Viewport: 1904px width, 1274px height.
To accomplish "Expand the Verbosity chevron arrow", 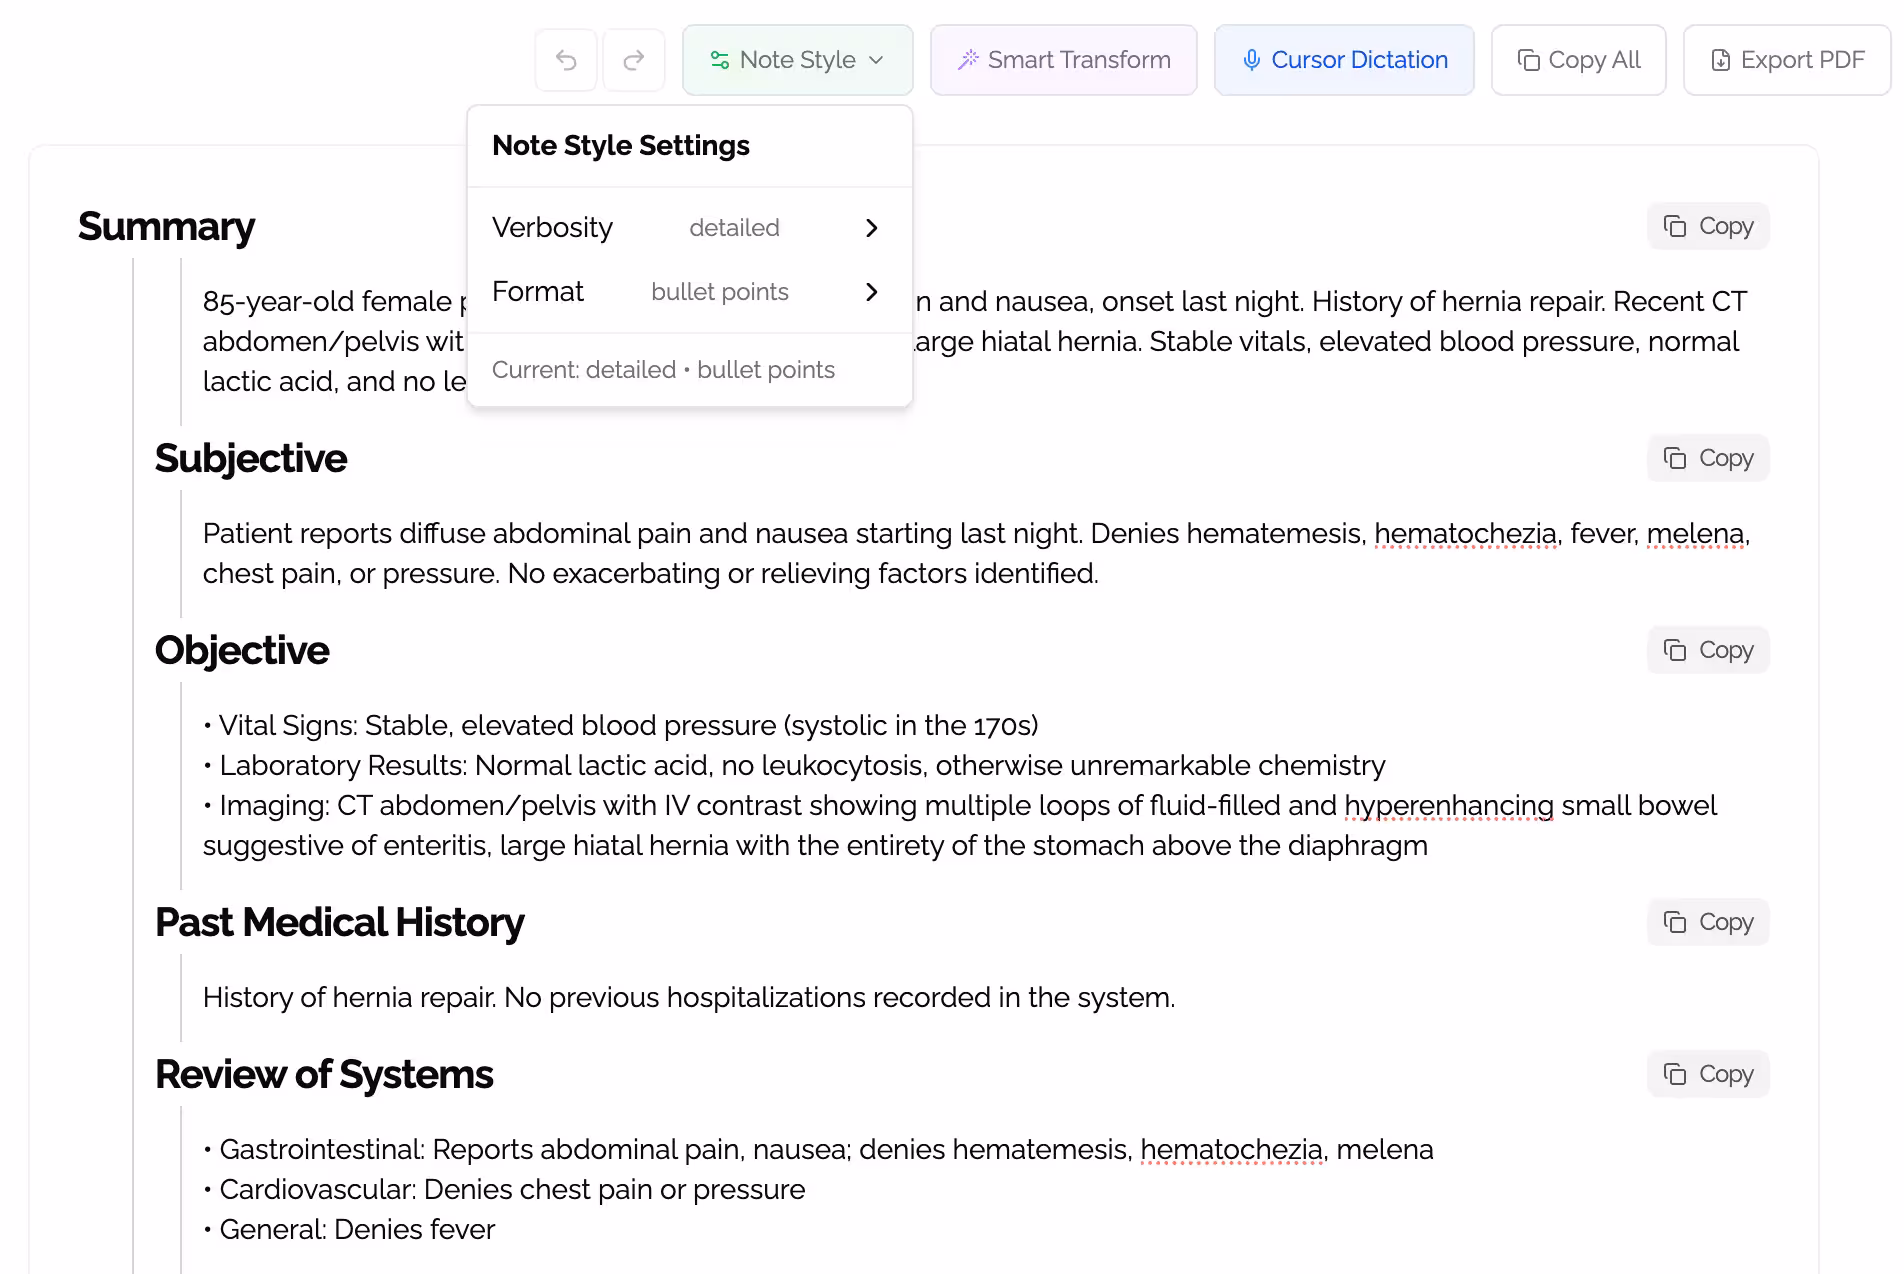I will click(871, 228).
